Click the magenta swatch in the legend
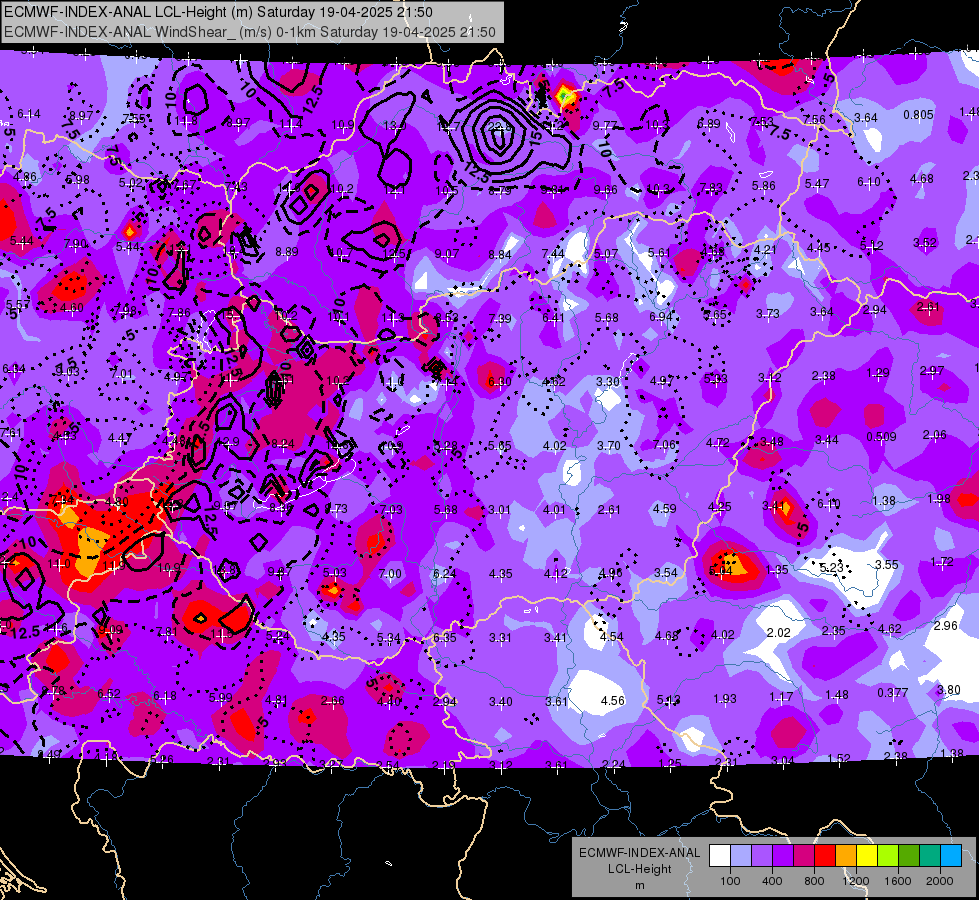979x900 pixels. (x=804, y=856)
